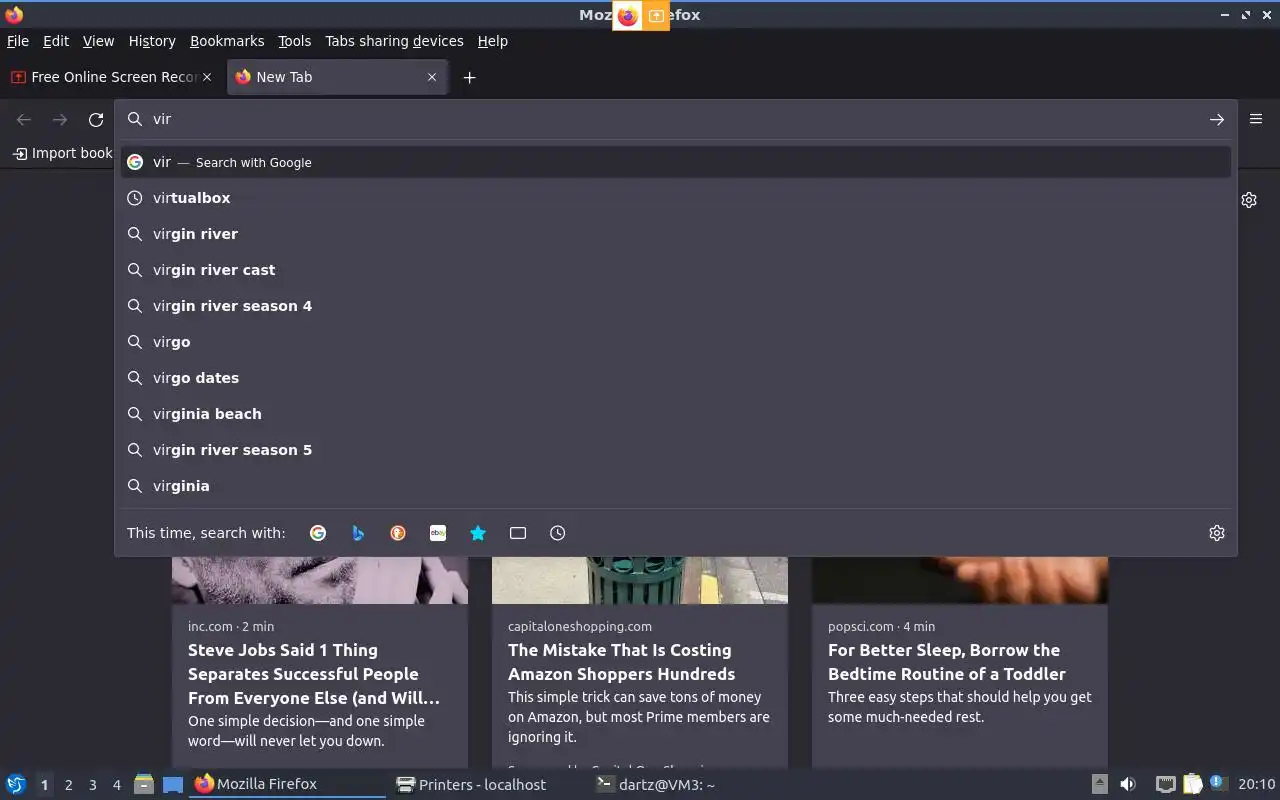The height and width of the screenshot is (800, 1280).
Task: Open a new tab with plus button
Action: point(469,77)
